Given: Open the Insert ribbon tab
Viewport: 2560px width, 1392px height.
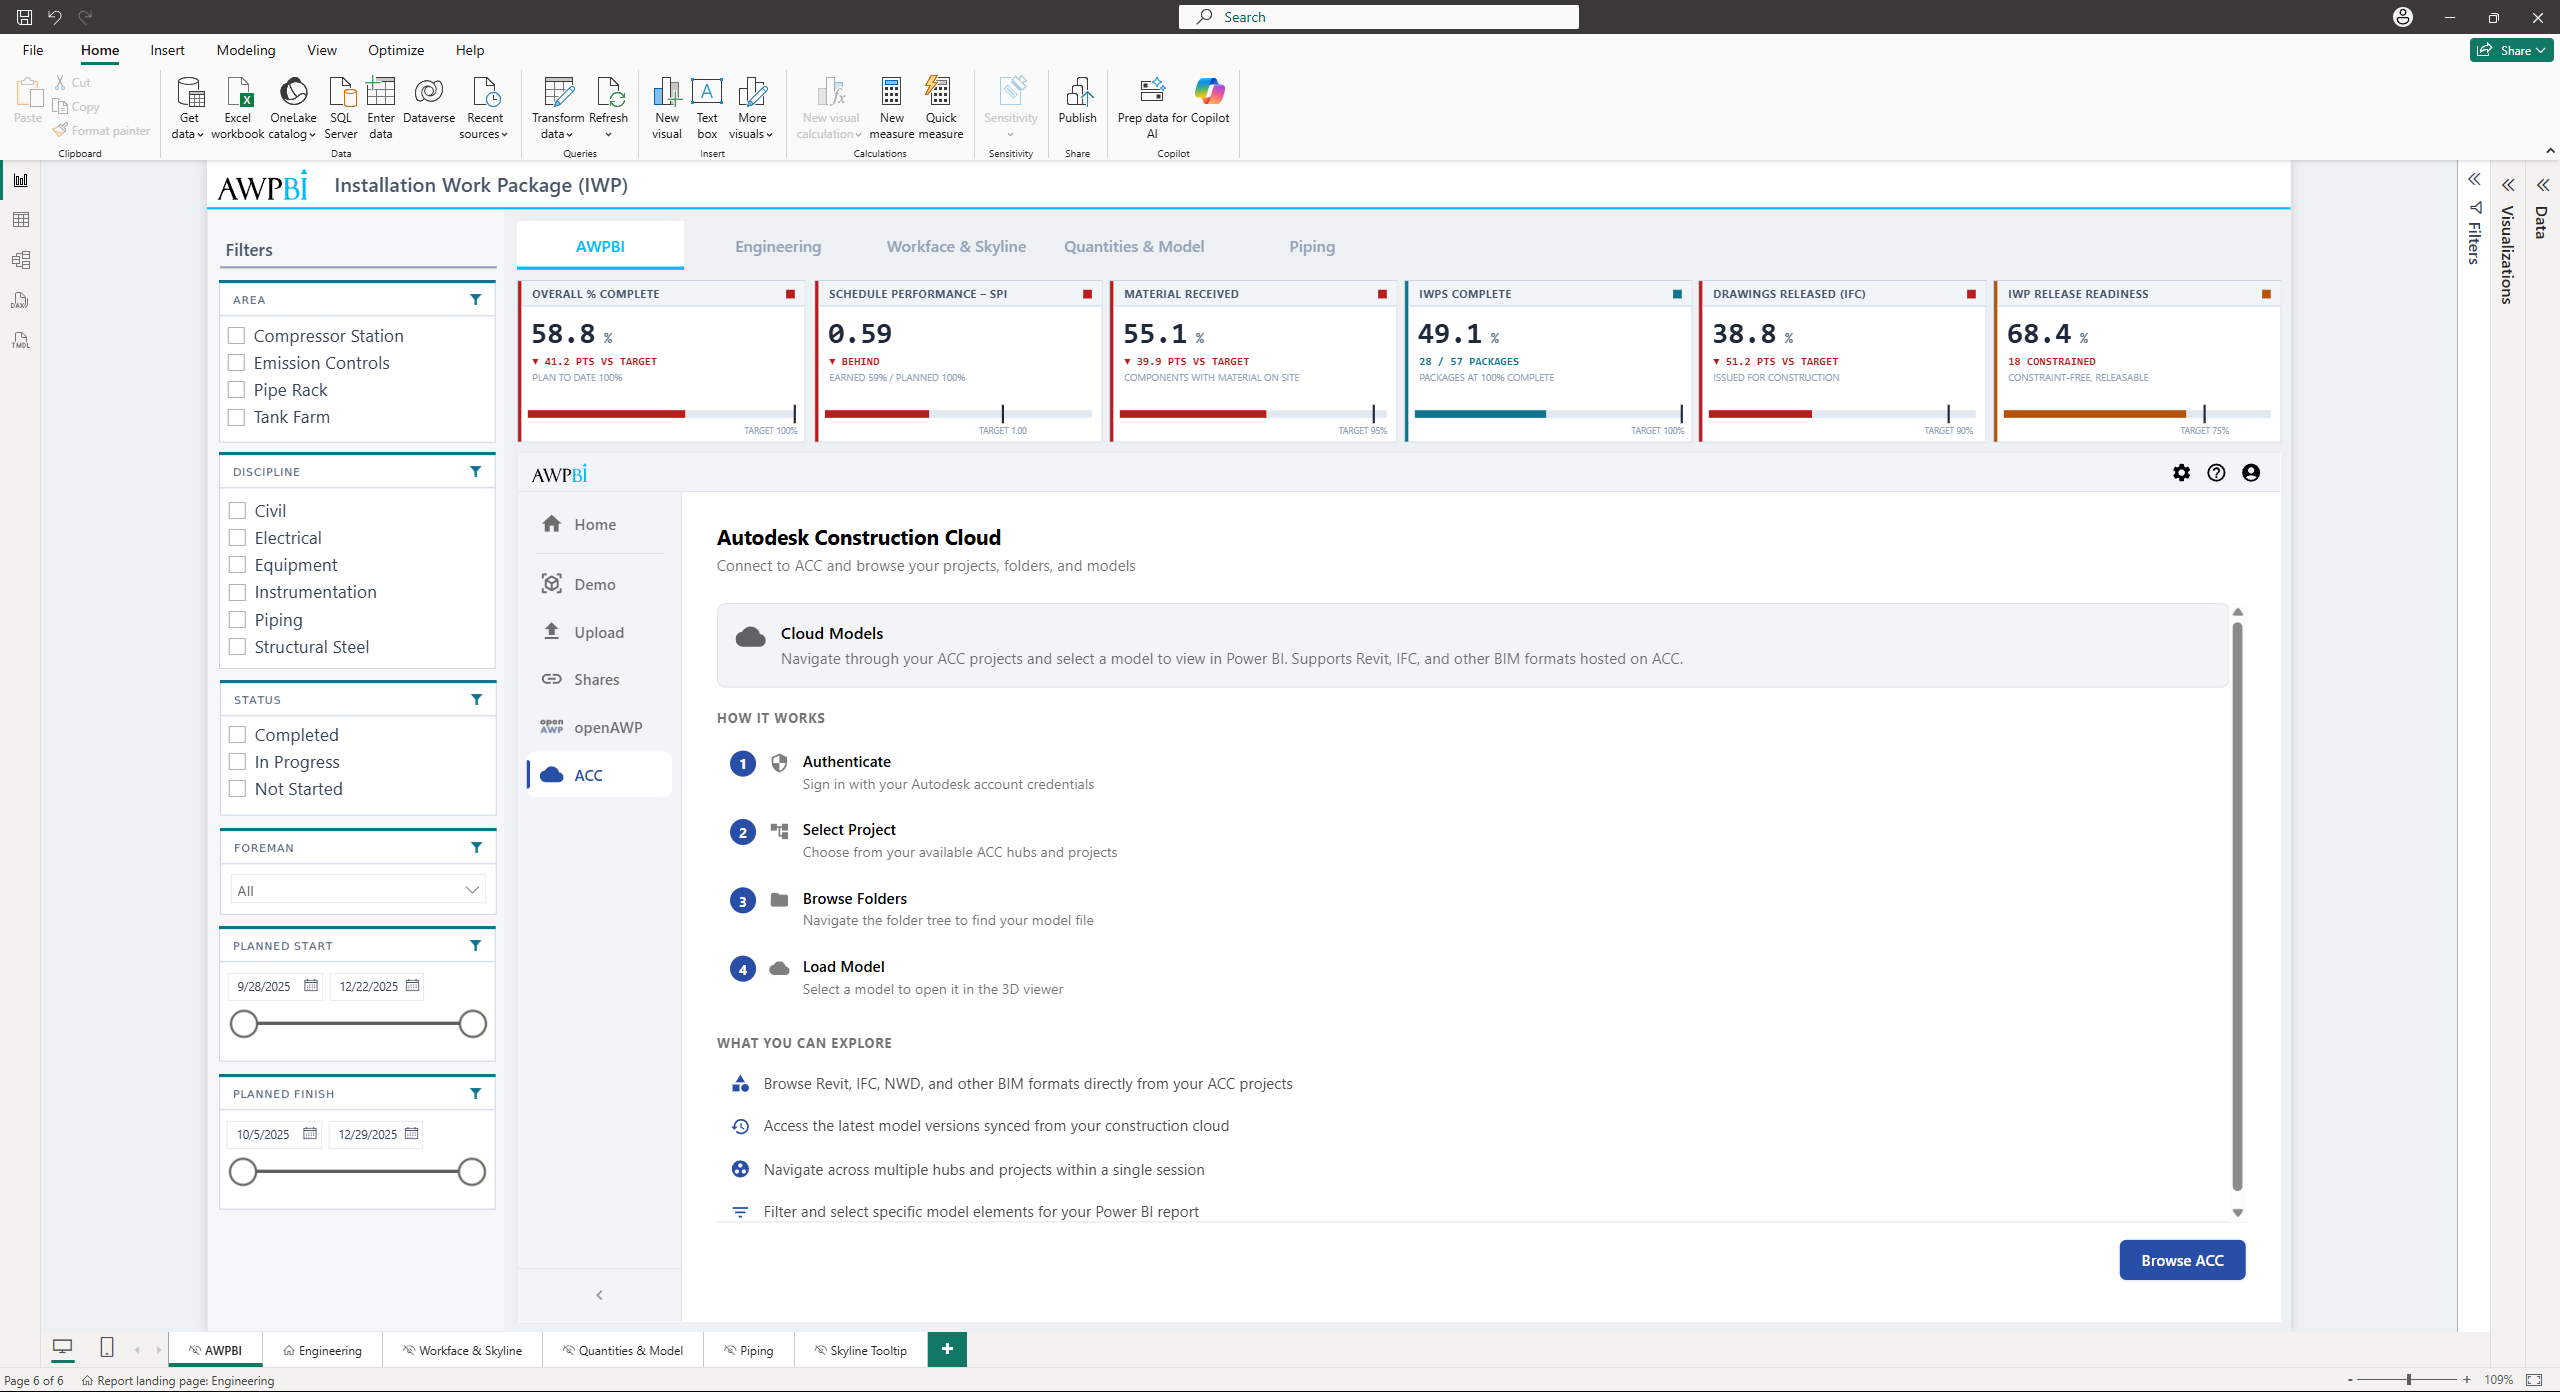Looking at the screenshot, I should pos(167,50).
